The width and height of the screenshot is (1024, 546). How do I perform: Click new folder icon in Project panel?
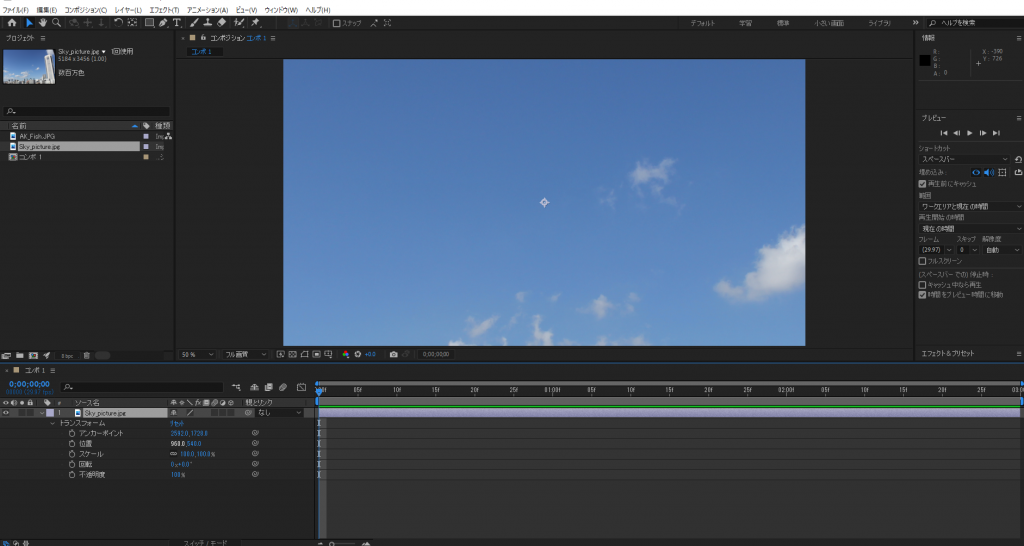click(x=20, y=356)
